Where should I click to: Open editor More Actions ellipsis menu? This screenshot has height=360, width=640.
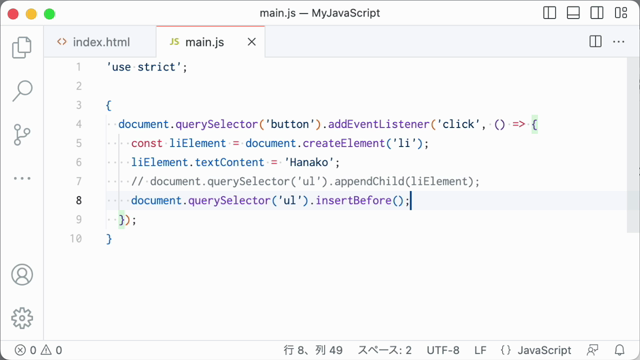pyautogui.click(x=619, y=42)
